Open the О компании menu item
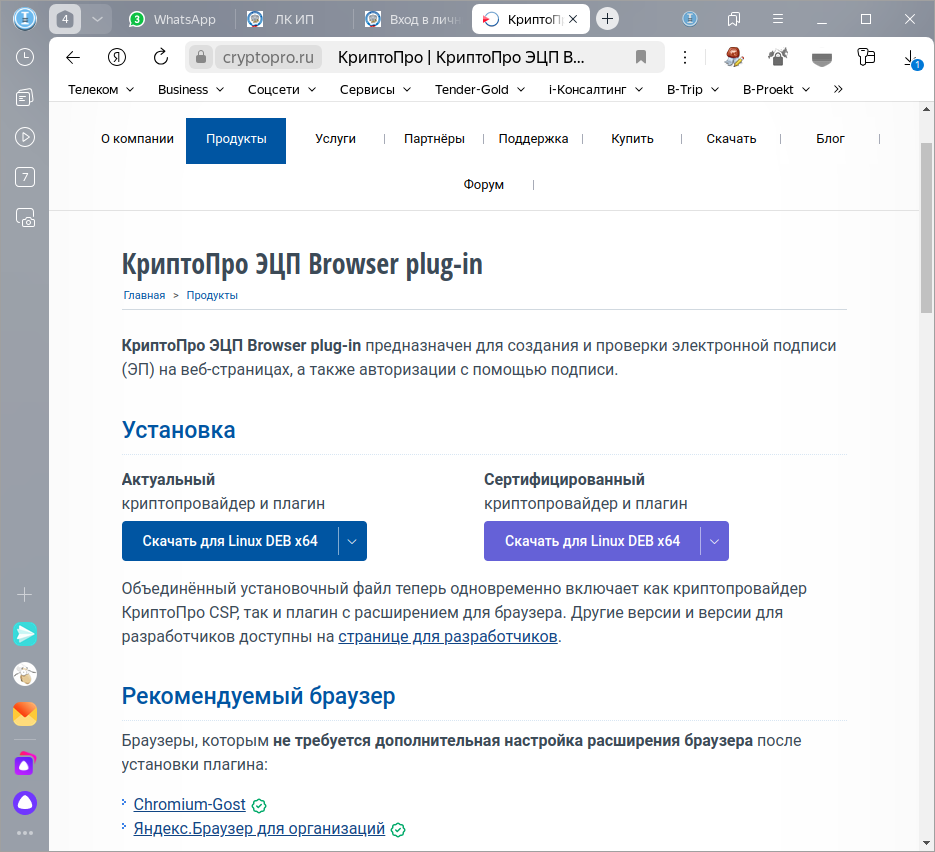Viewport: 935px width, 852px height. 137,139
